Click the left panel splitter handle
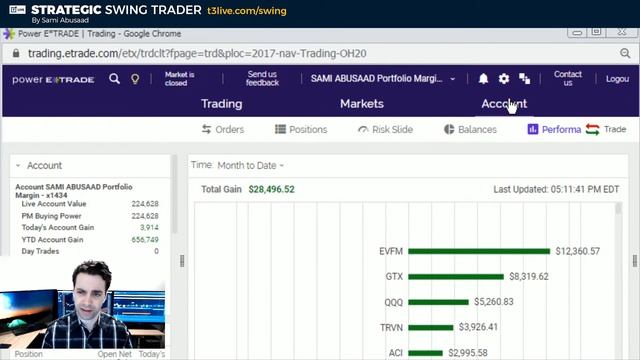Image resolution: width=640 pixels, height=360 pixels. [x=182, y=261]
